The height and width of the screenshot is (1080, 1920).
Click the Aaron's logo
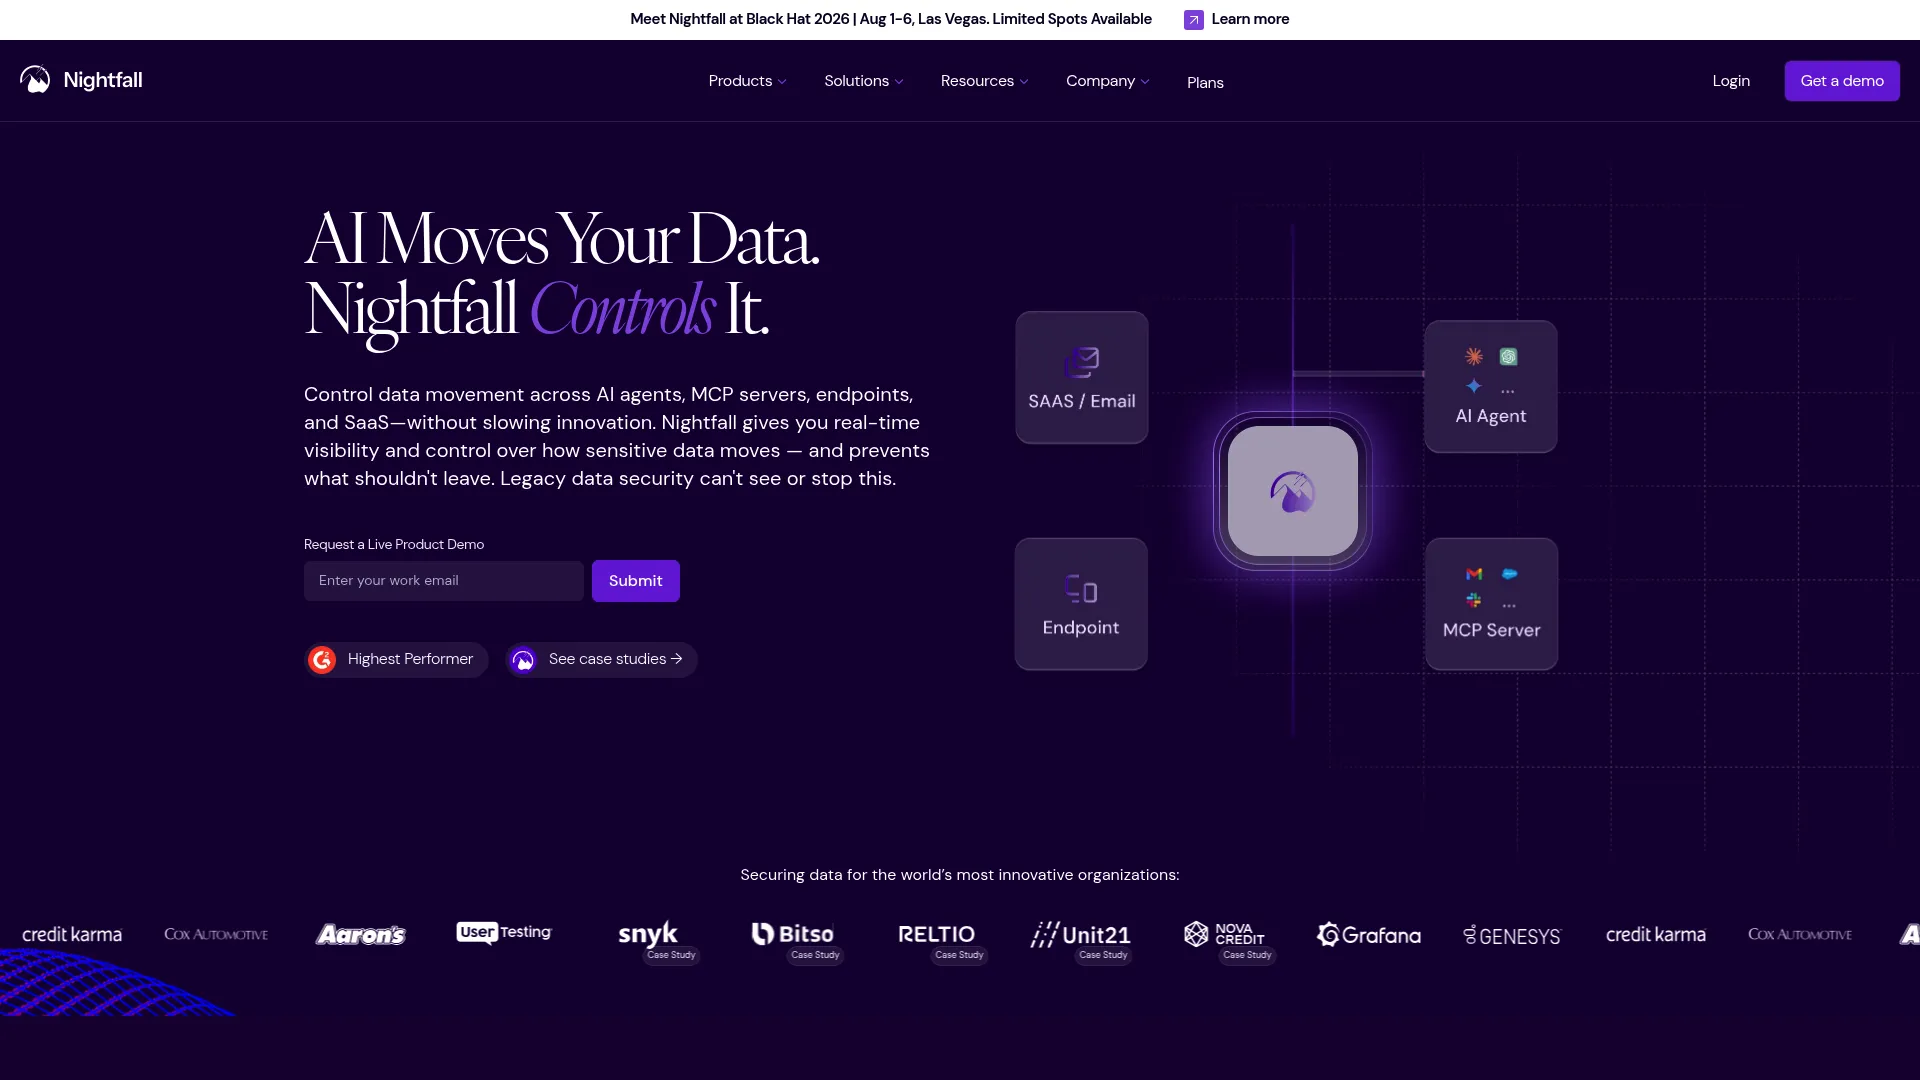[x=361, y=935]
